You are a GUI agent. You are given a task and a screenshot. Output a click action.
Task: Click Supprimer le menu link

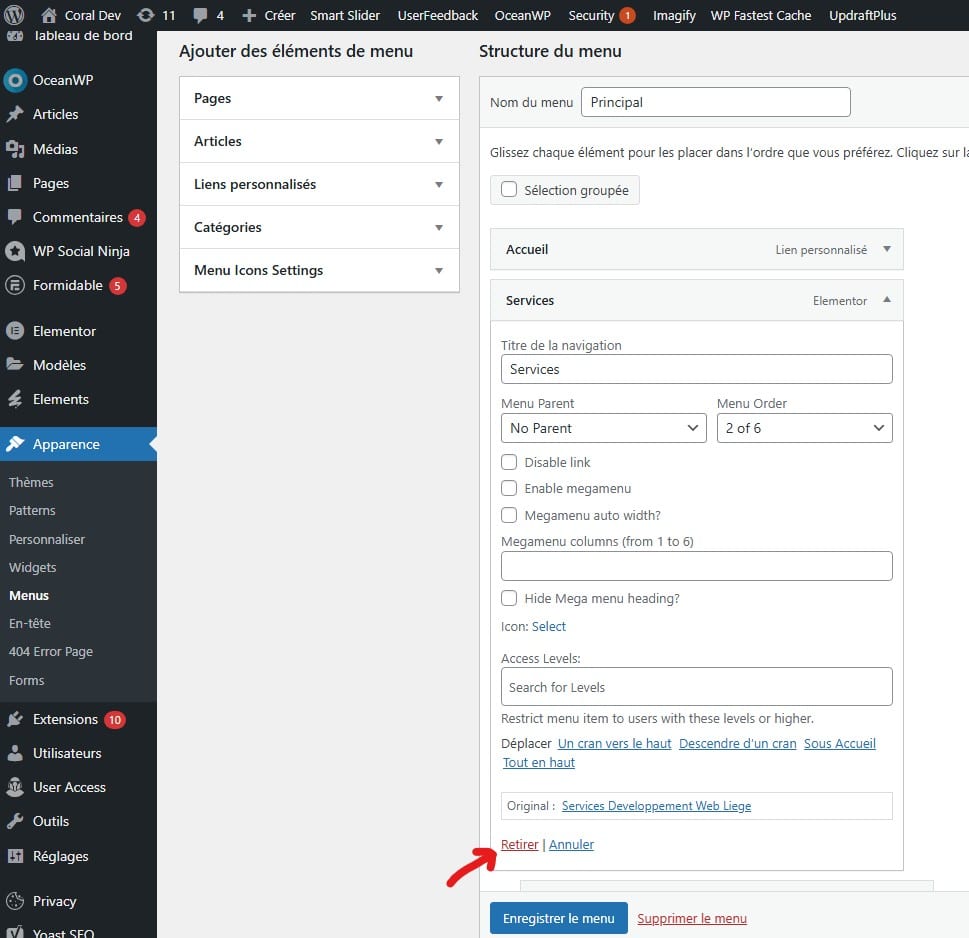click(692, 918)
